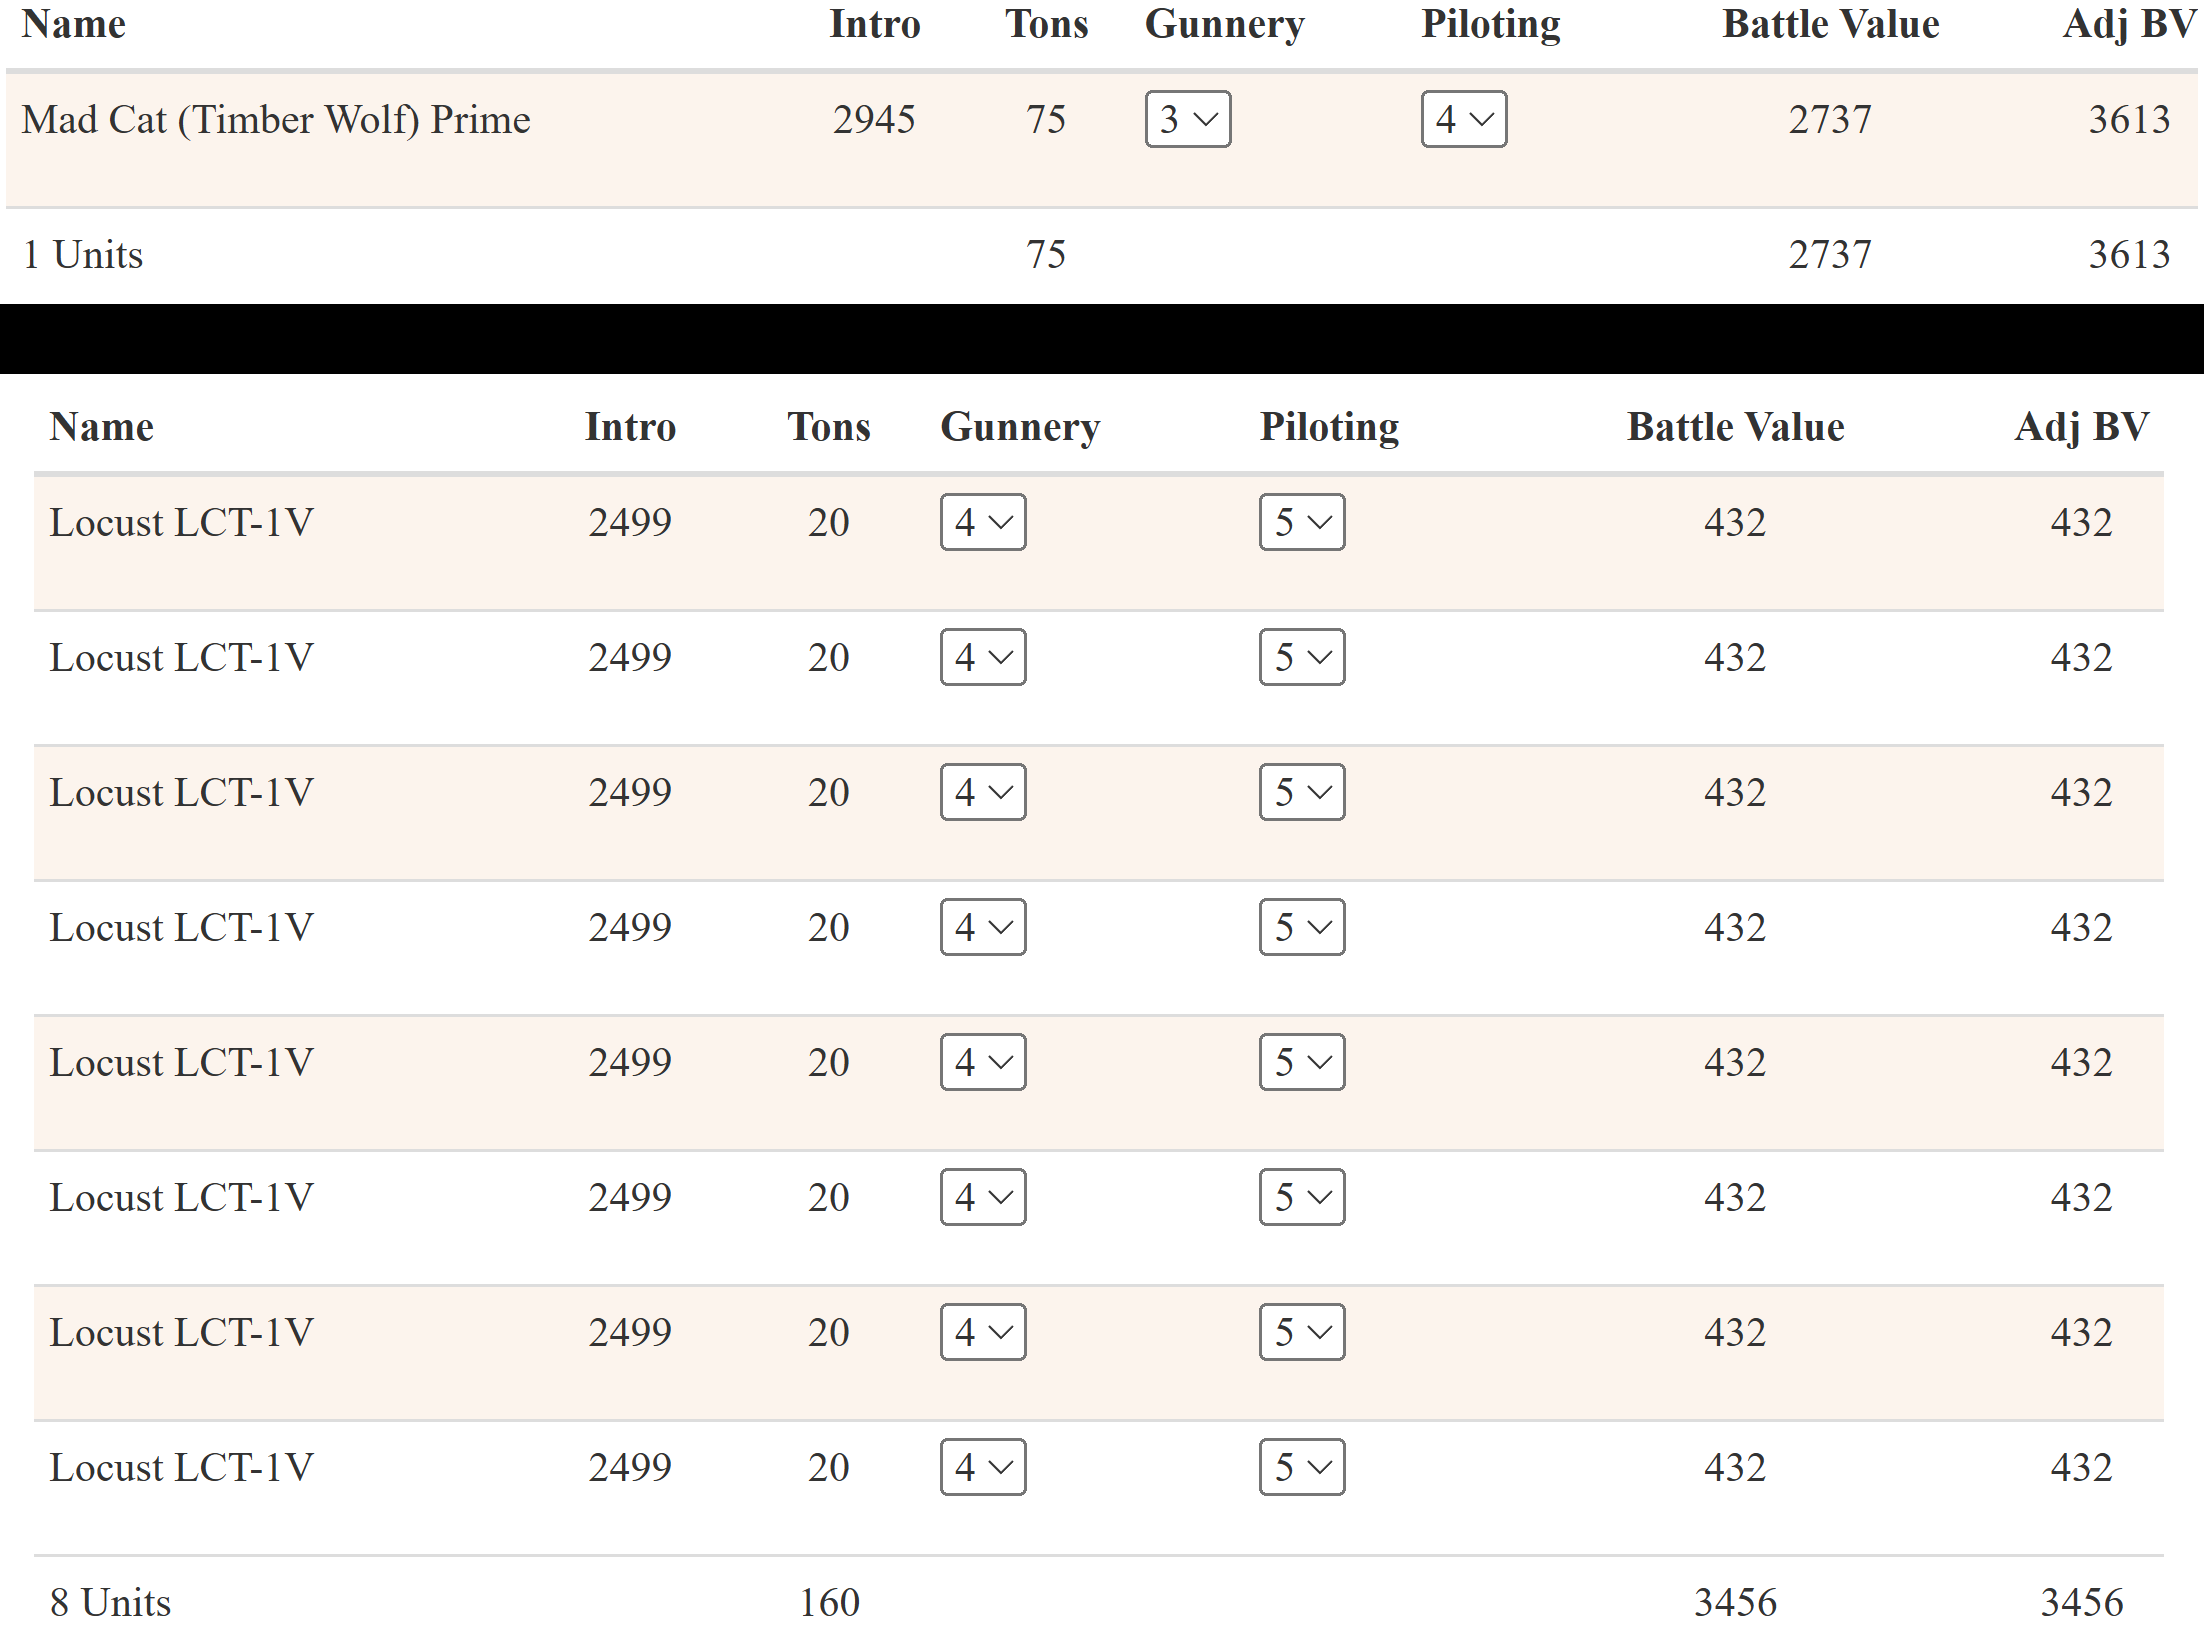This screenshot has height=1648, width=2204.
Task: Click Gunnery header in Locust table
Action: tap(1020, 429)
